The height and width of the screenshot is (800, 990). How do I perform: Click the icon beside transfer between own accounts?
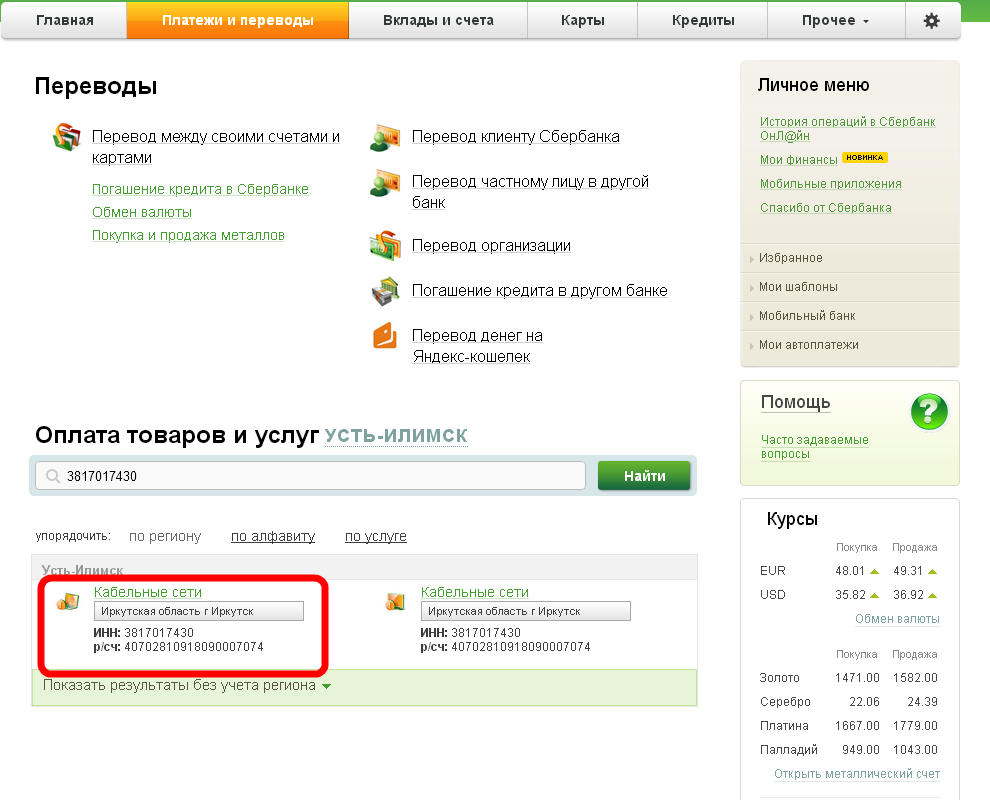(x=67, y=136)
